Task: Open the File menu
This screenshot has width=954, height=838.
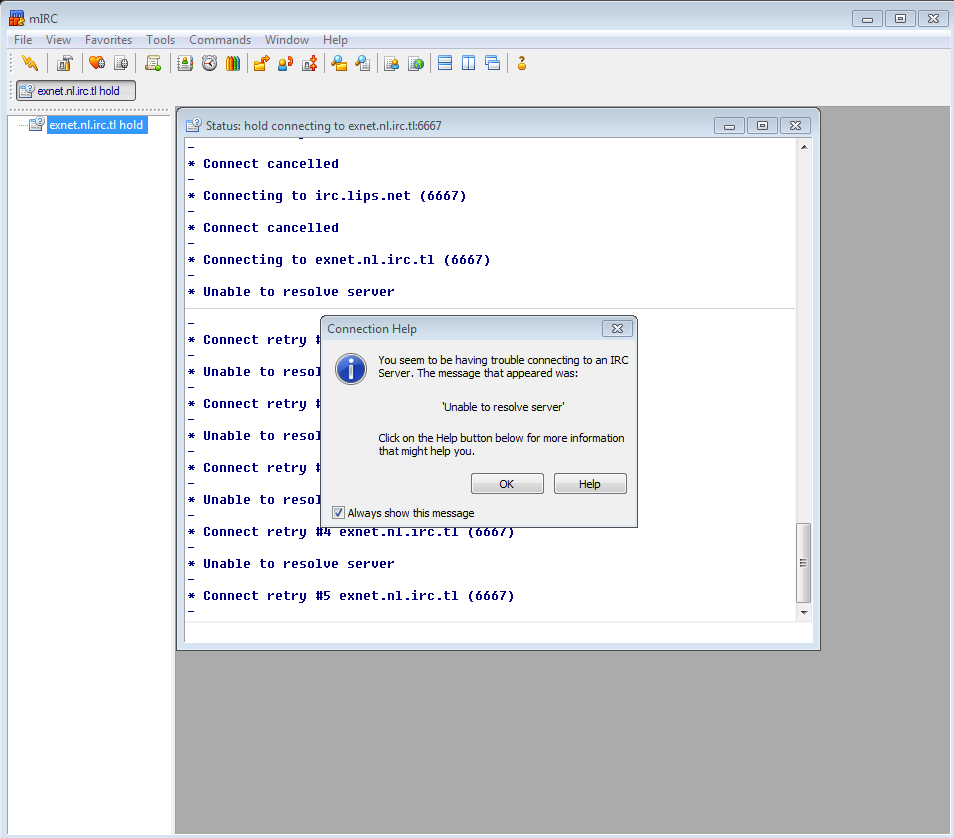Action: 23,40
